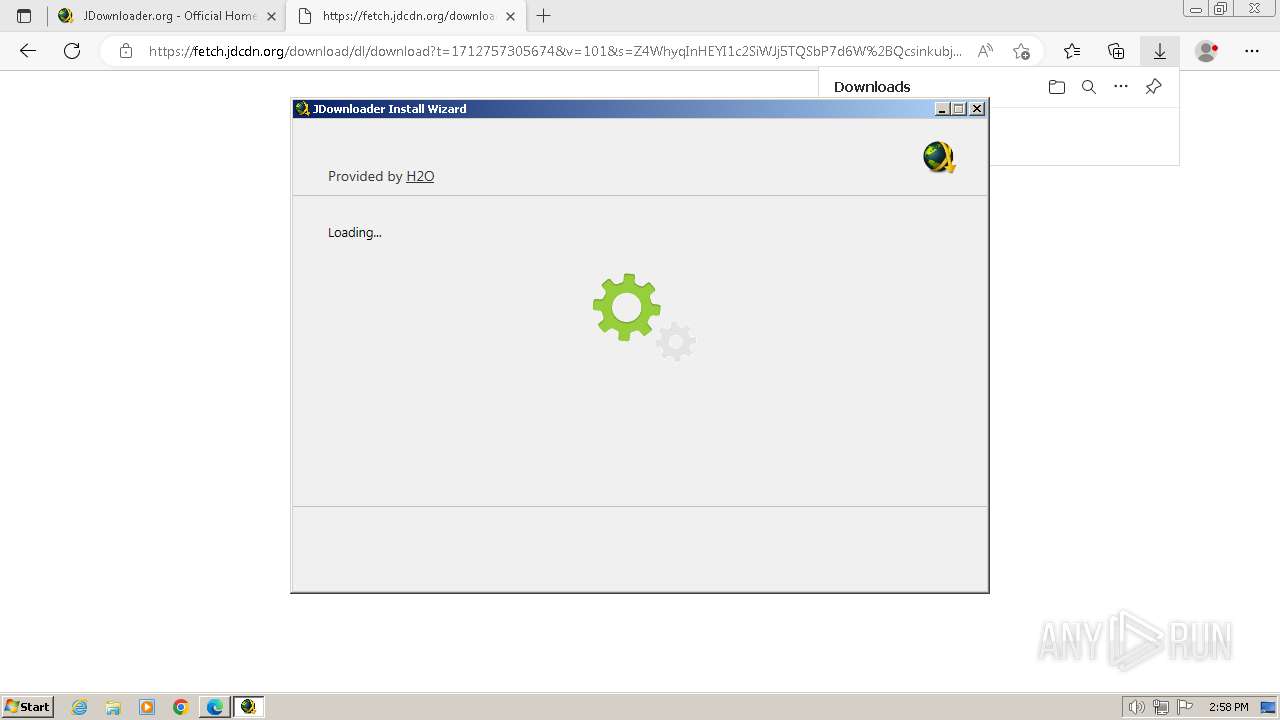Maximize the JDownloader Install Wizard
1280x720 pixels.
click(959, 109)
